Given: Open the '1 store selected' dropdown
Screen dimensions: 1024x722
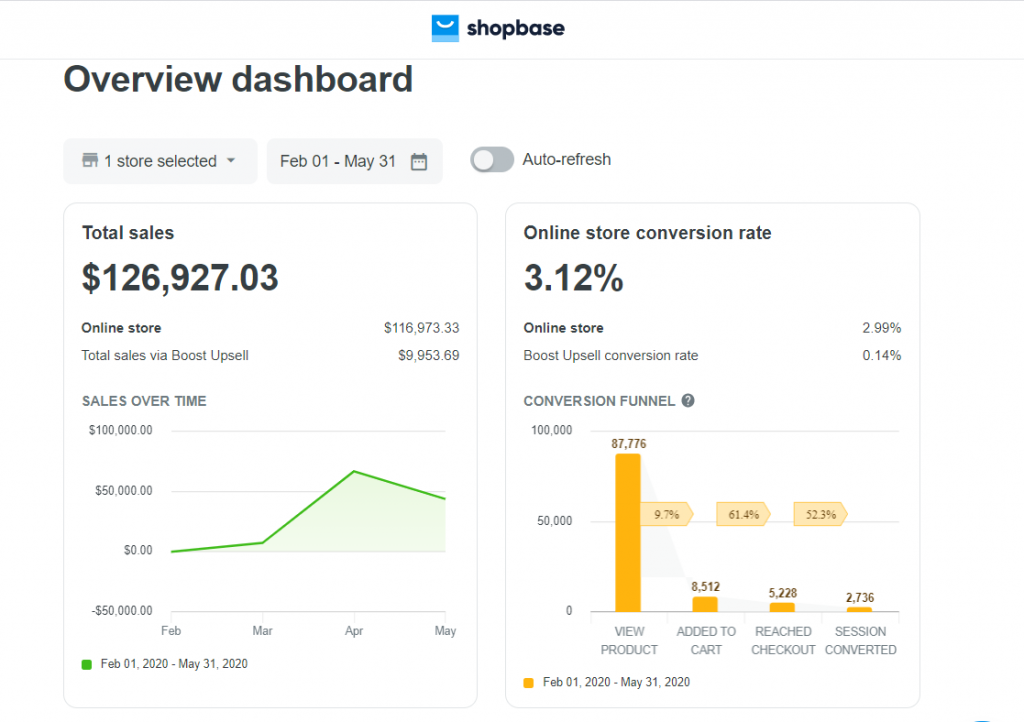Looking at the screenshot, I should click(x=160, y=161).
